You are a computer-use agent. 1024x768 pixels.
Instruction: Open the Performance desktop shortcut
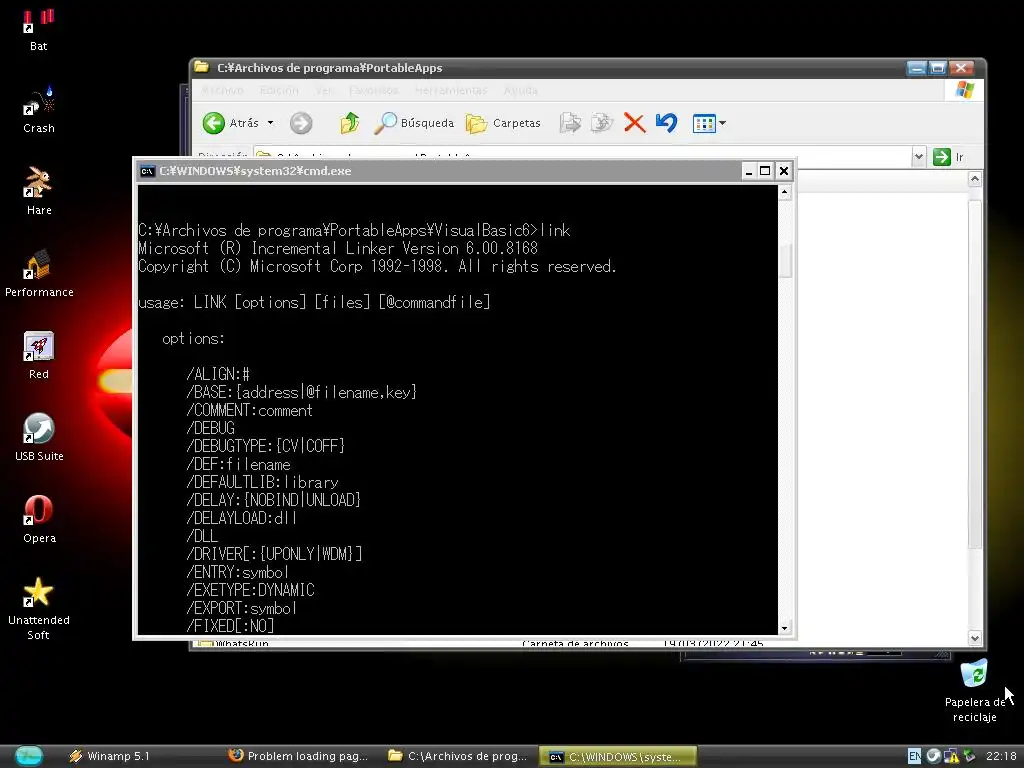39,273
